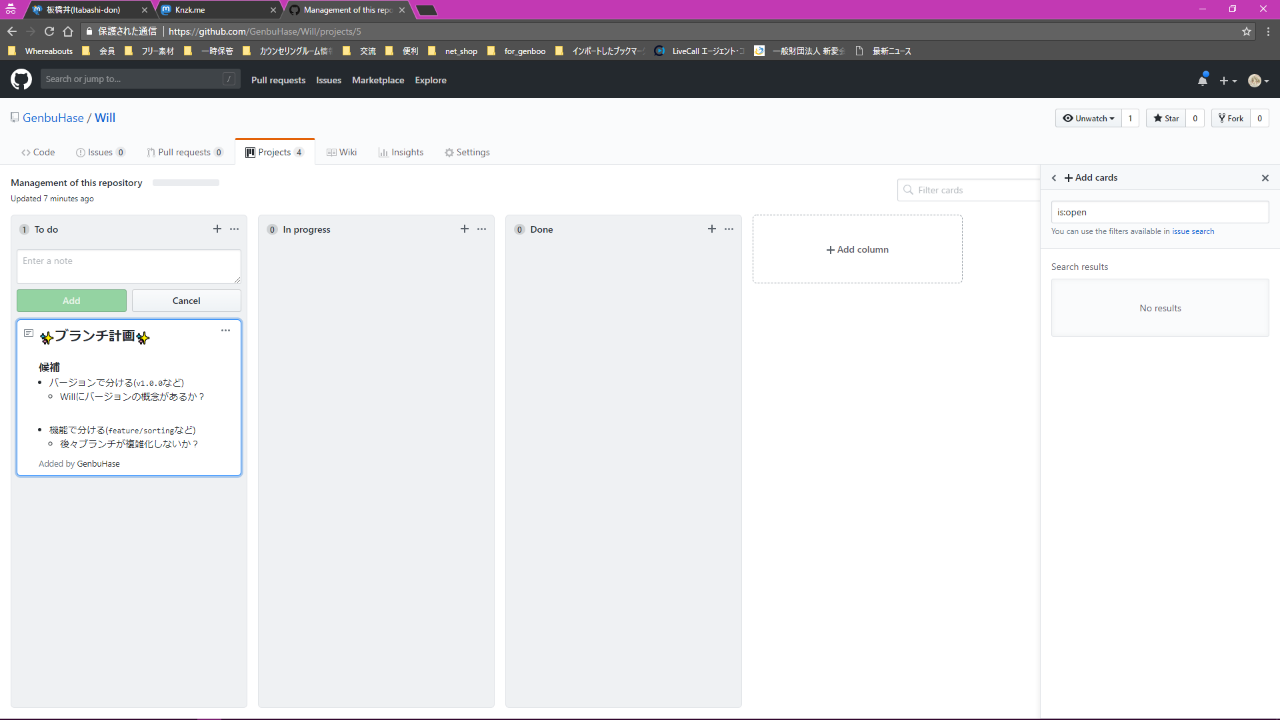
Task: Click plus icon on Done column
Action: (x=711, y=229)
